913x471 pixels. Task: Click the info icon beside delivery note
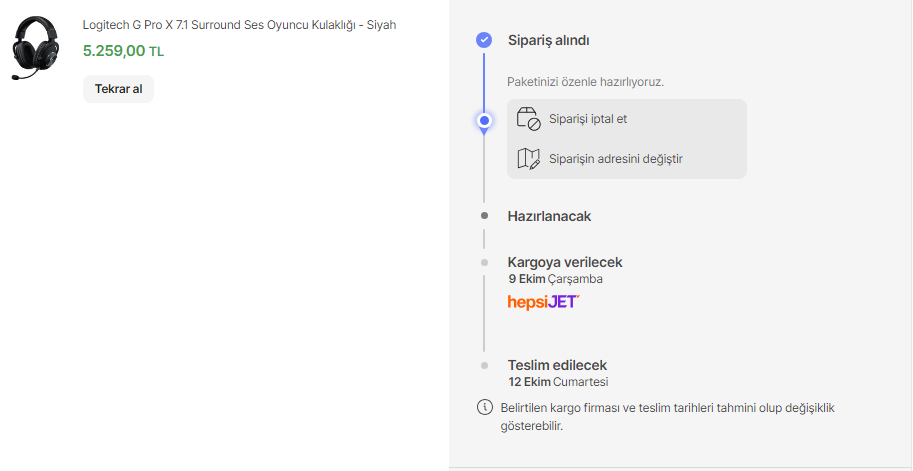(x=485, y=408)
